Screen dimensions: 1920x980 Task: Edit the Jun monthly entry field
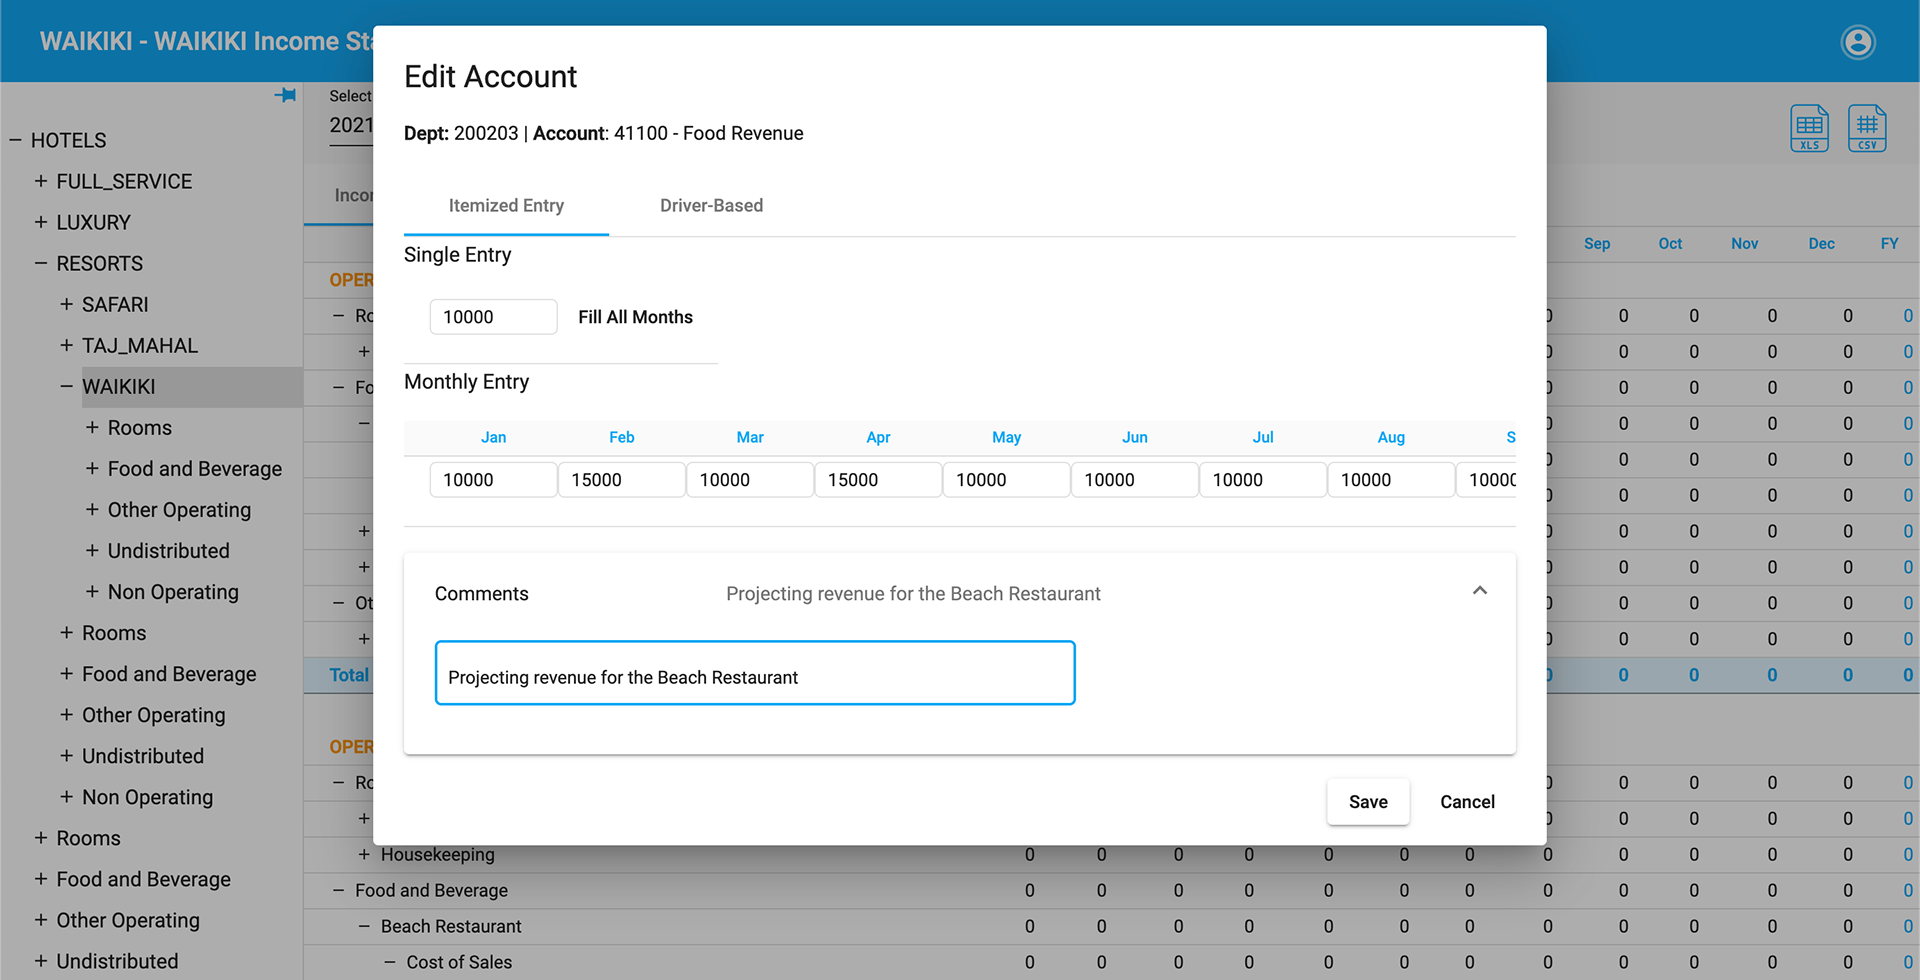click(1134, 480)
